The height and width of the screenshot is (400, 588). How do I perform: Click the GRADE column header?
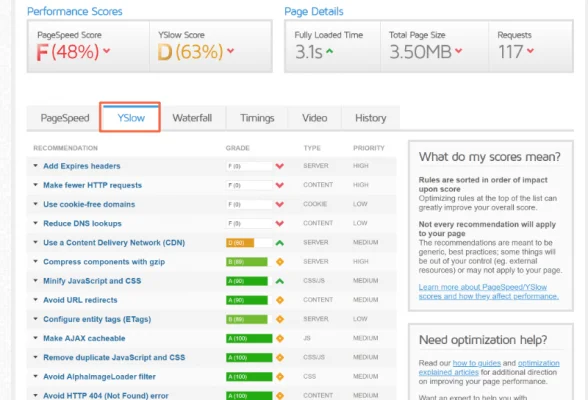237,148
